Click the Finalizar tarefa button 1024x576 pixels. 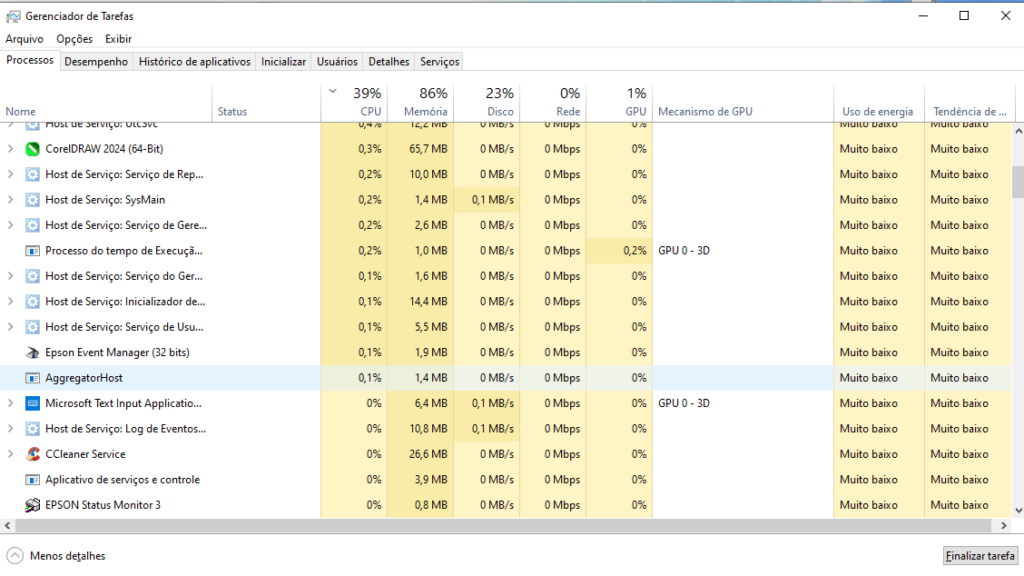[x=980, y=556]
